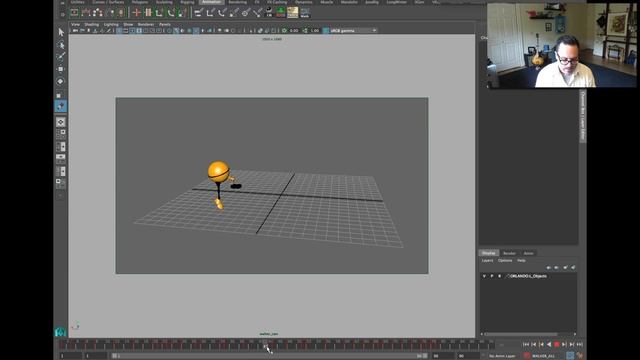The image size is (640, 360).
Task: Click the ghost sphere shelf icon
Action: coord(269,13)
